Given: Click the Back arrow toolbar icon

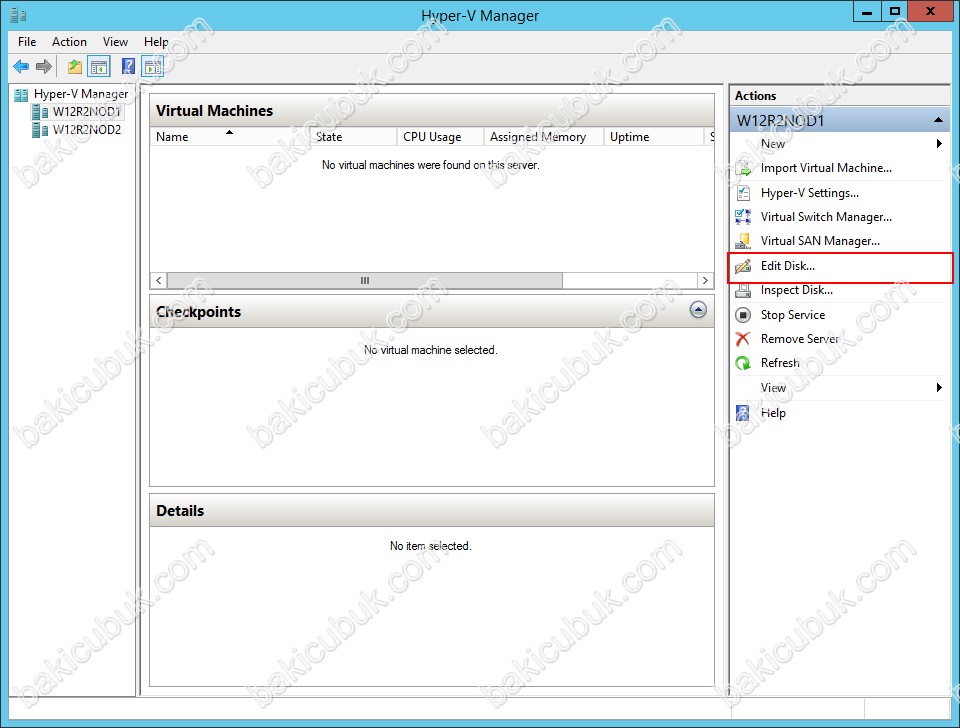Looking at the screenshot, I should (21, 66).
